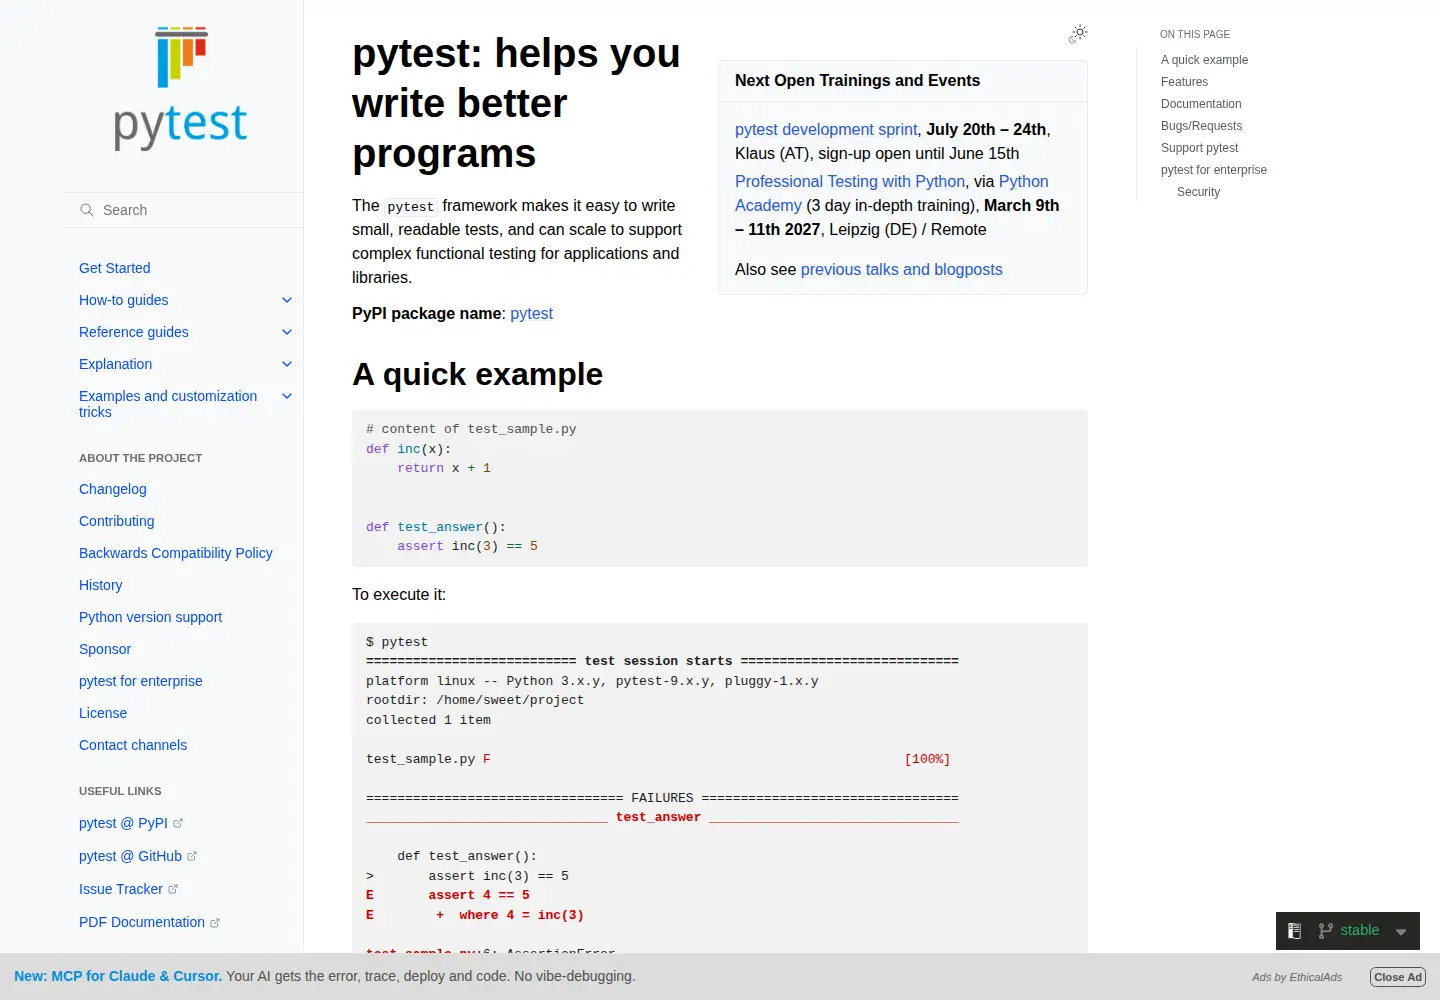Screen dimensions: 1440x1000
Task: Open Backwards Compatibility Policy
Action: [176, 553]
